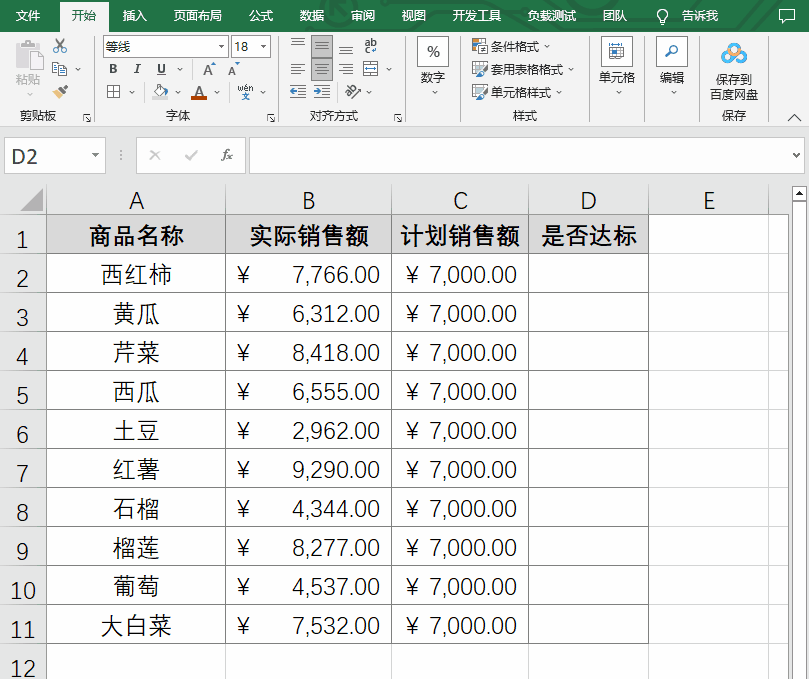
Task: Expand underline style options arrow
Action: coord(180,69)
